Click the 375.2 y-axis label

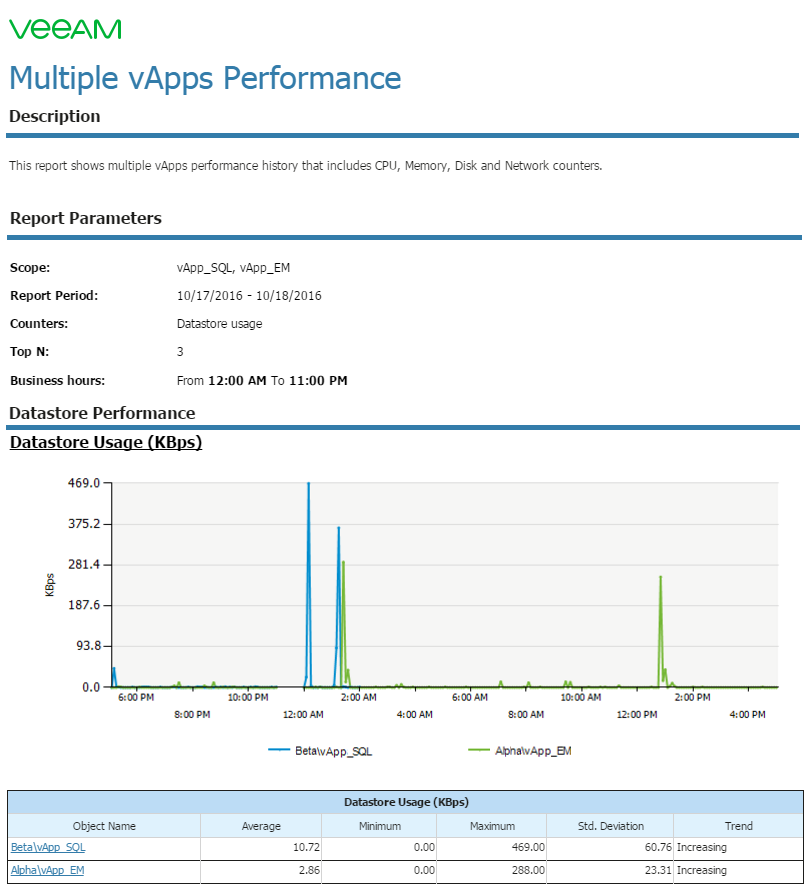(x=84, y=524)
